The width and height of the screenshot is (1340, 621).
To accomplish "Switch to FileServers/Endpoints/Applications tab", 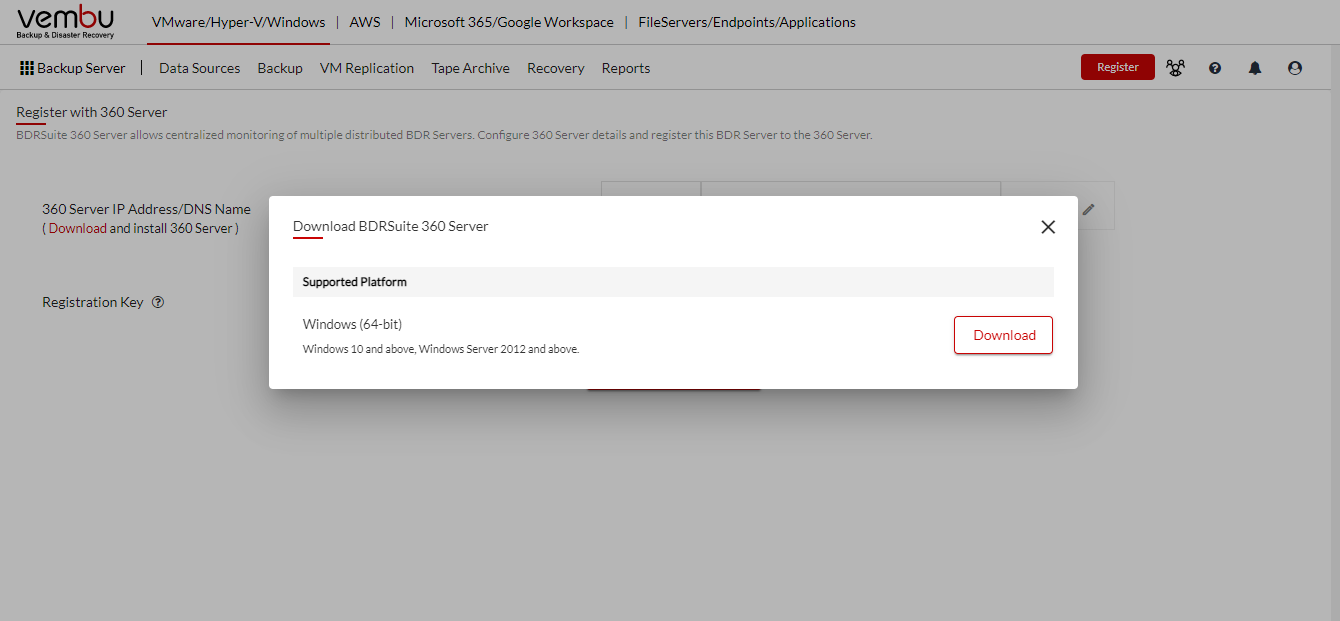I will click(x=747, y=22).
